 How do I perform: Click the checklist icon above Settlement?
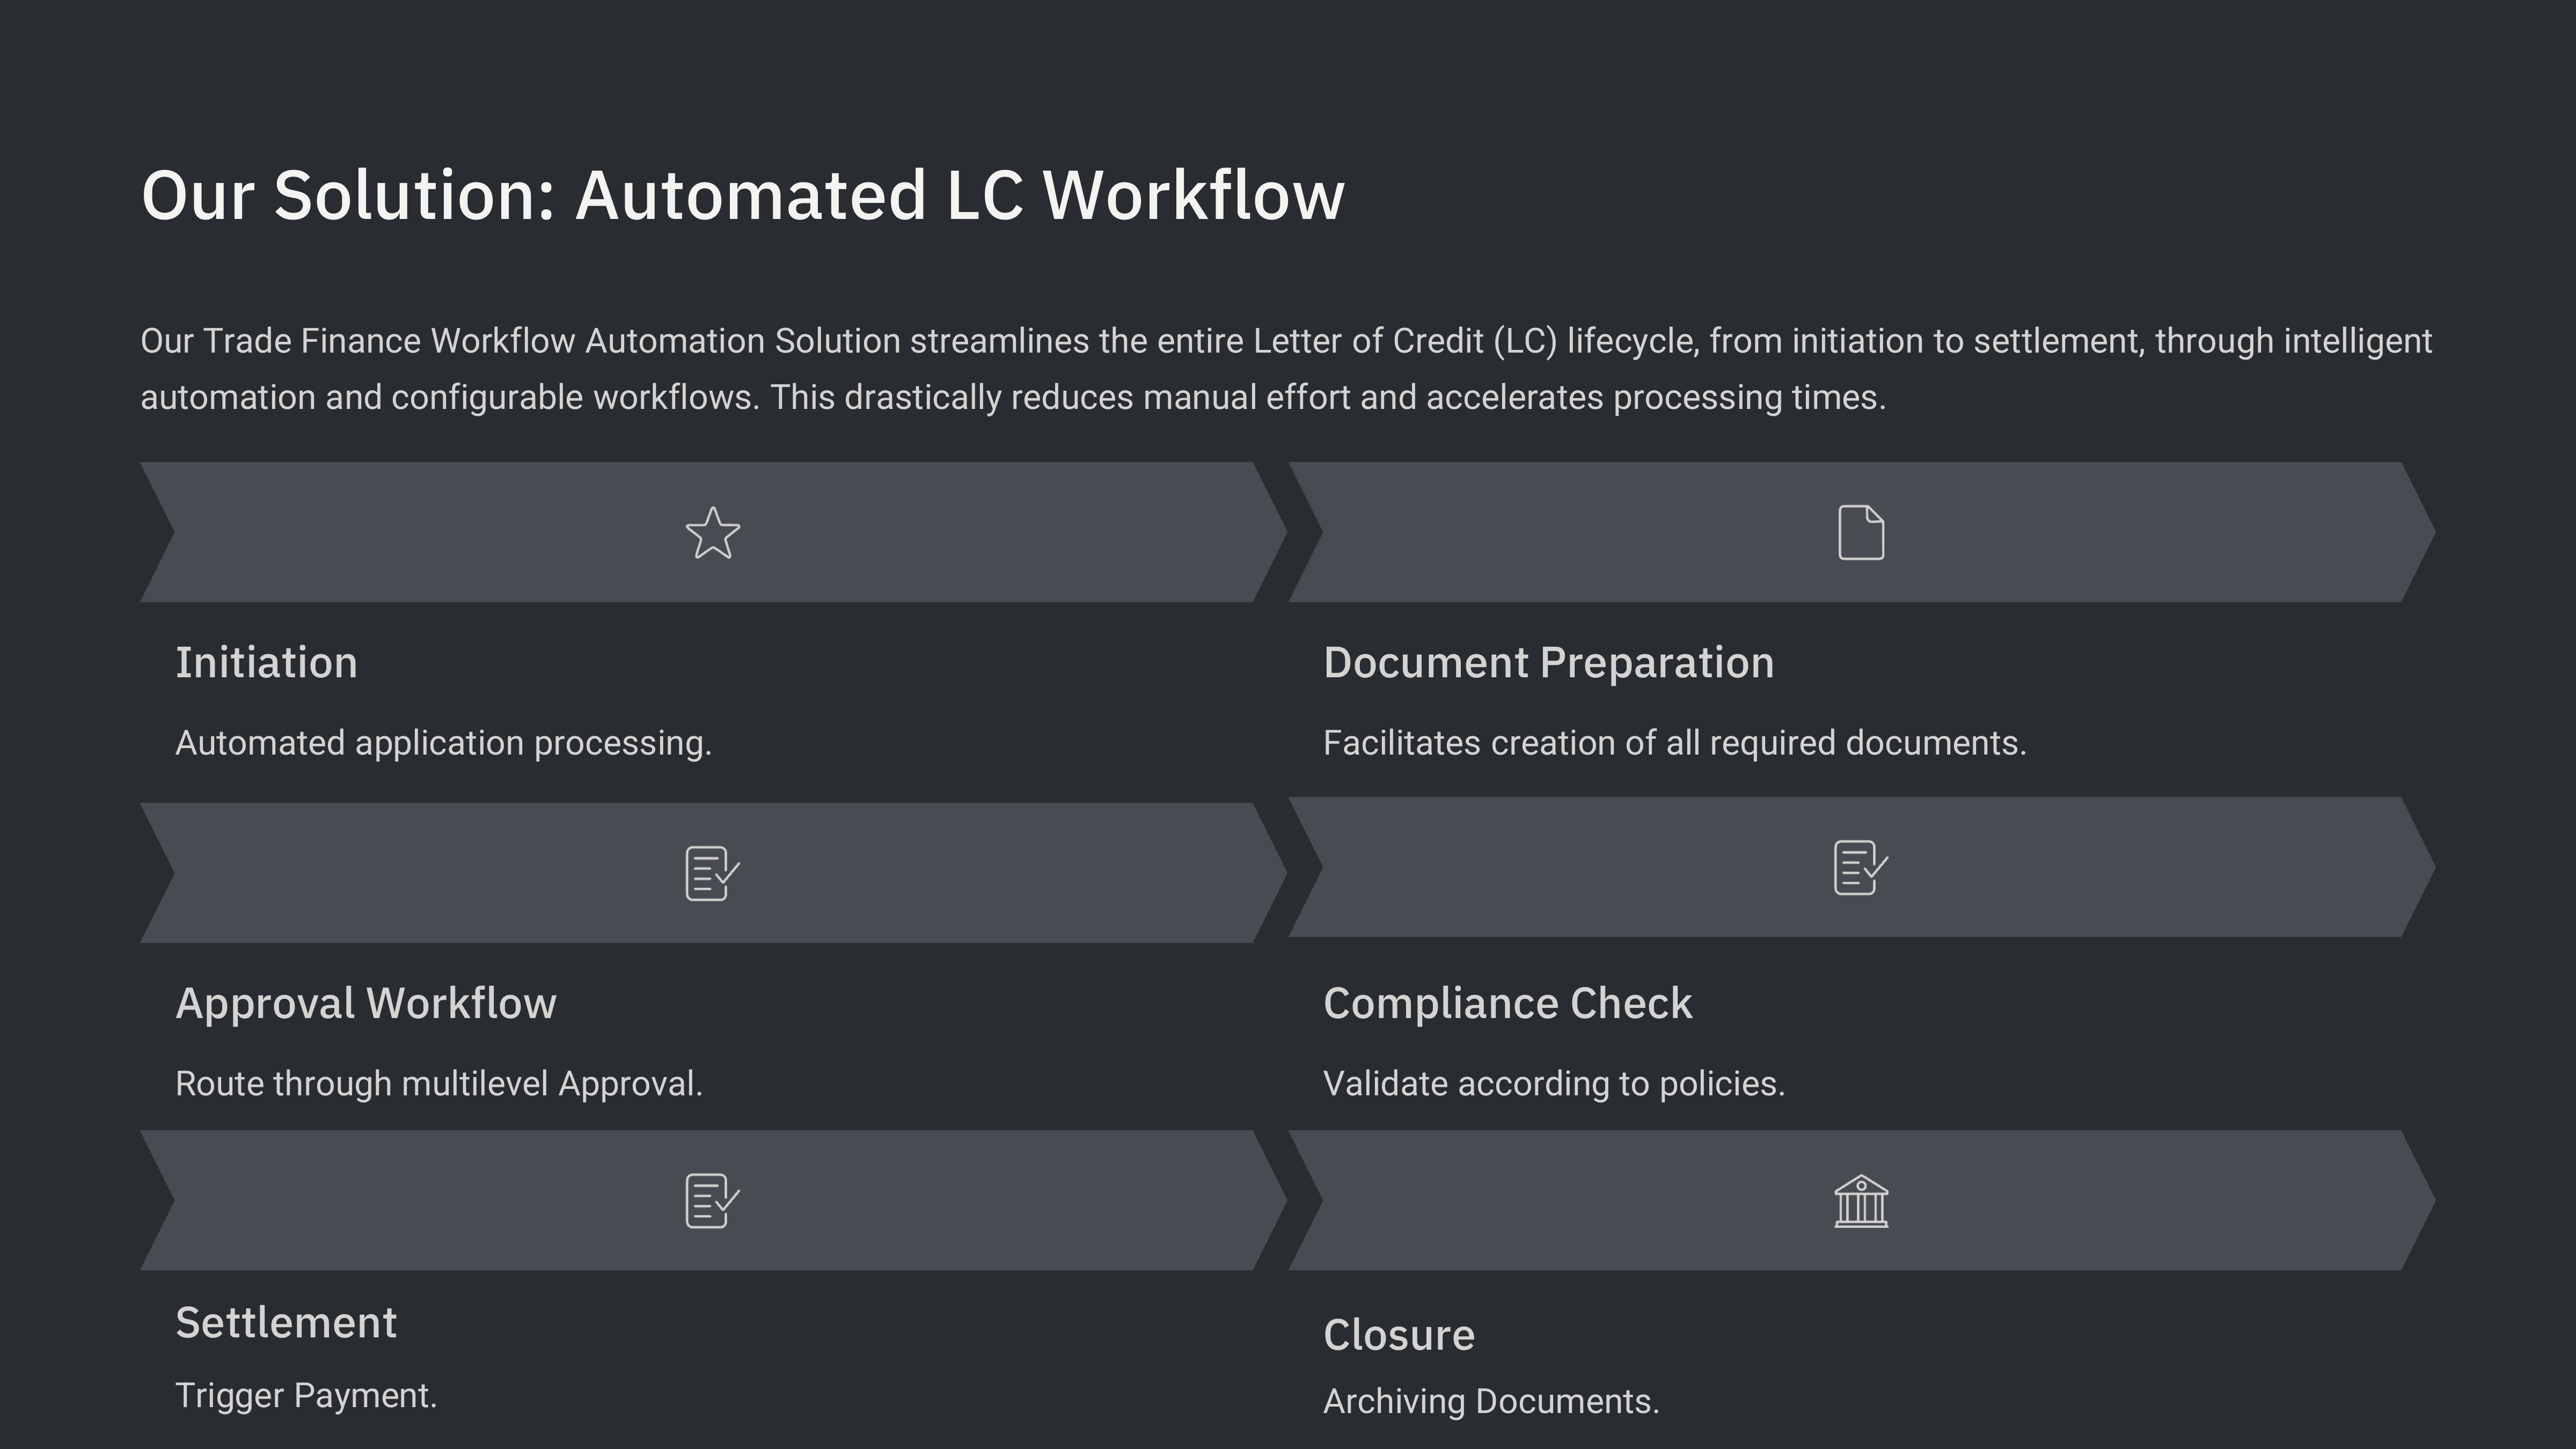click(712, 1200)
